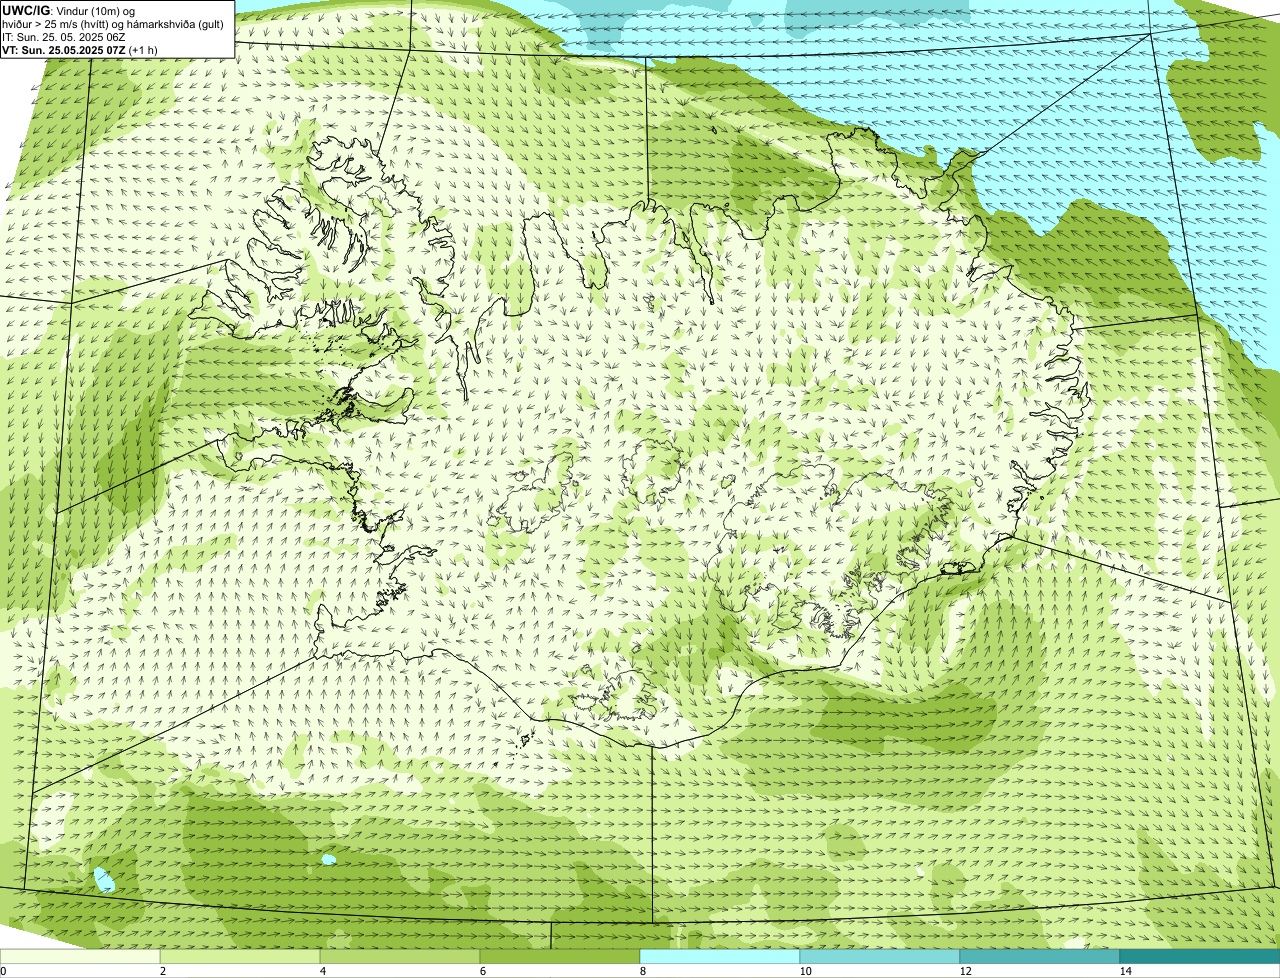Click the 12–14 m/s teal legend swatch

(x=1040, y=956)
